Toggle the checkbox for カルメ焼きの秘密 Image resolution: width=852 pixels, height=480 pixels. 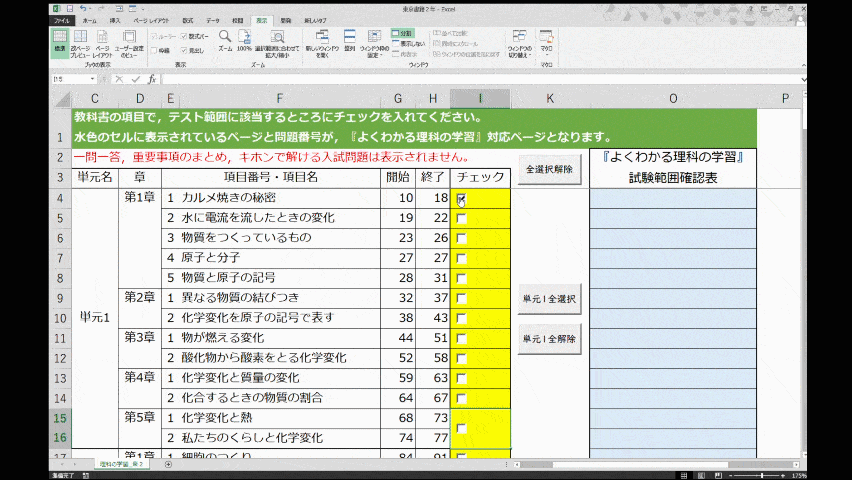tap(461, 199)
